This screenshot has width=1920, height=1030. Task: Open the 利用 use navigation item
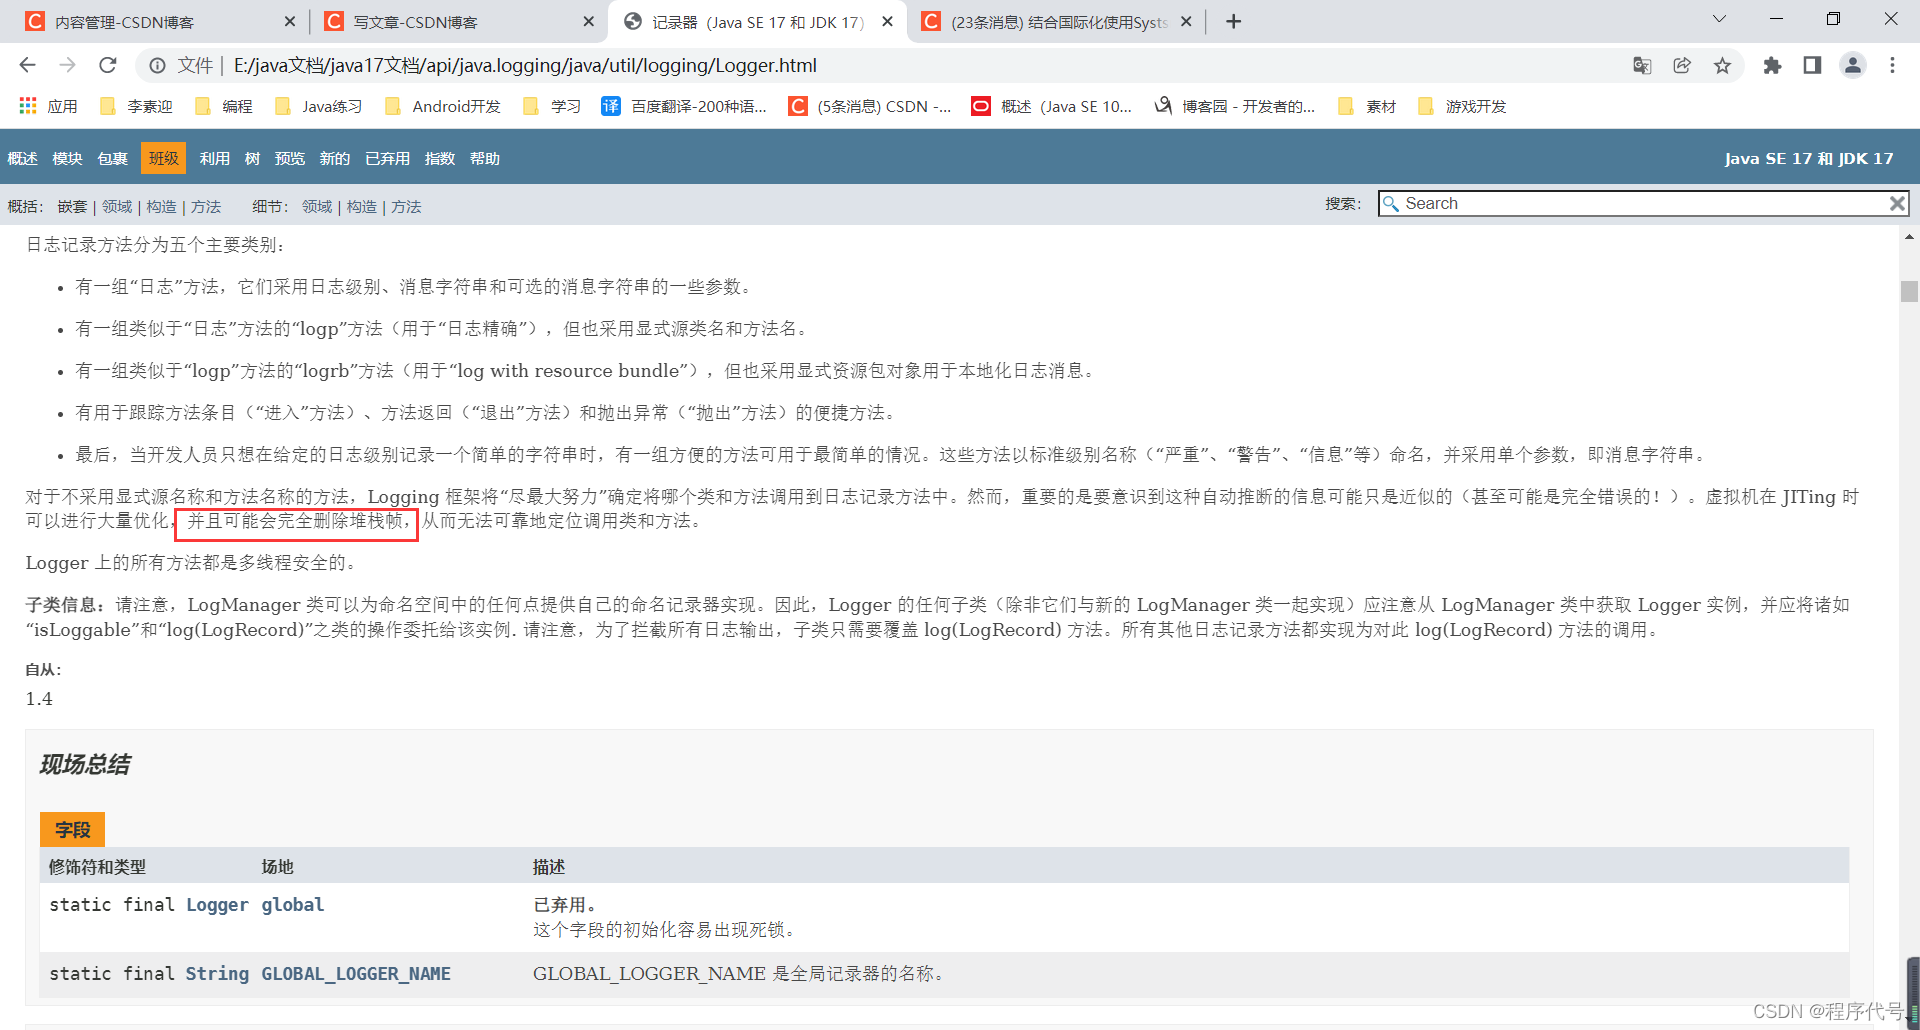[x=214, y=158]
